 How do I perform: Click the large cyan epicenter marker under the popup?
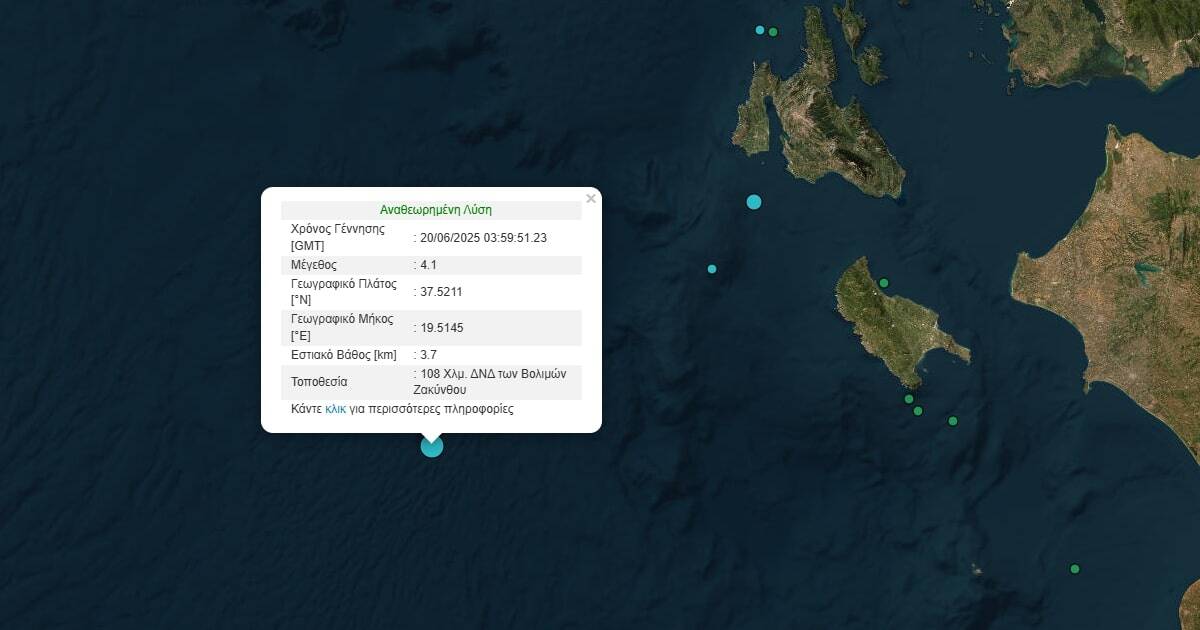pos(431,446)
